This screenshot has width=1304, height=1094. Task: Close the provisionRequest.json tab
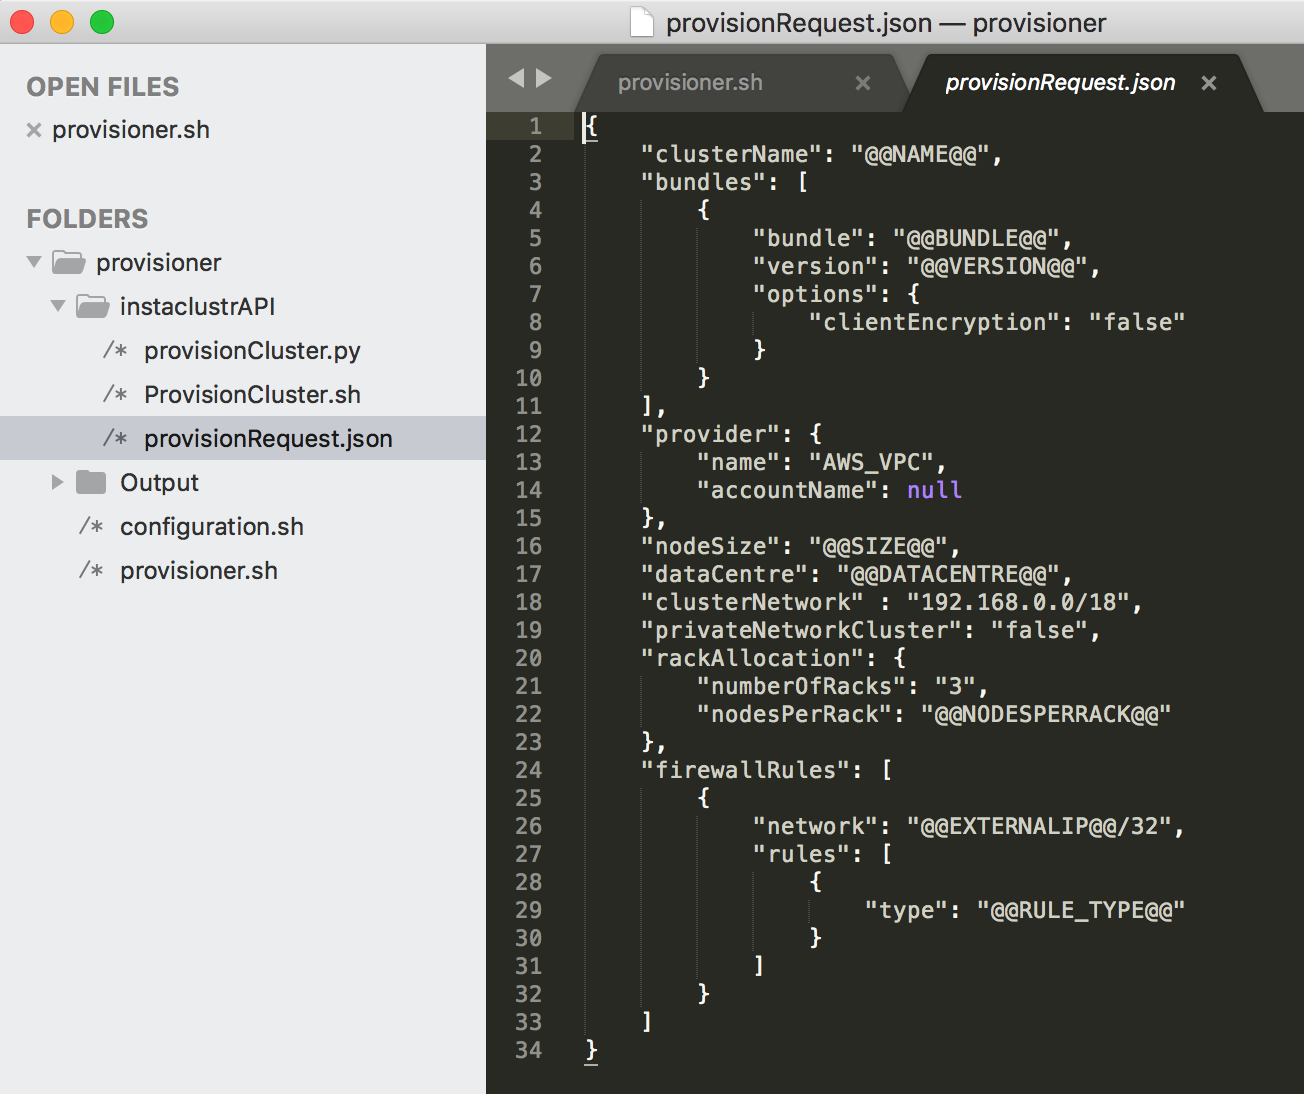coord(1209,83)
